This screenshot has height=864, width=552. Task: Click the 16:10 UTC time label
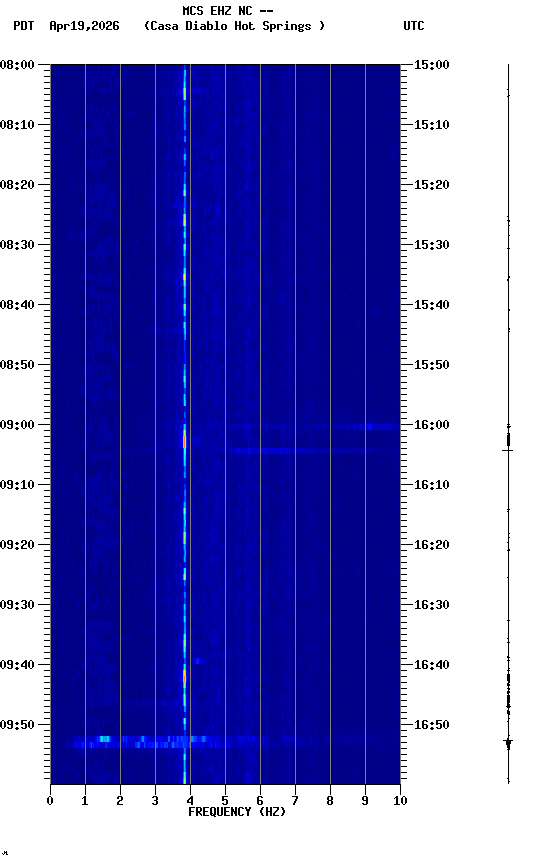coord(432,485)
